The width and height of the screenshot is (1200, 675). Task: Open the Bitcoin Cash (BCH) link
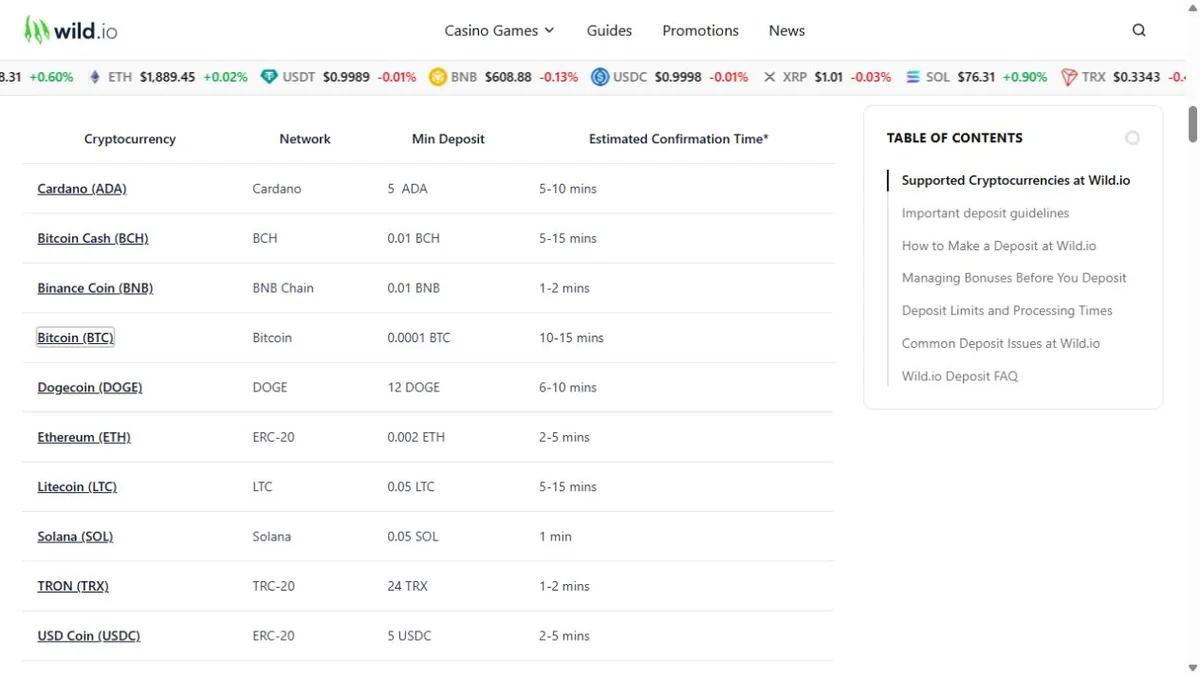coord(93,238)
